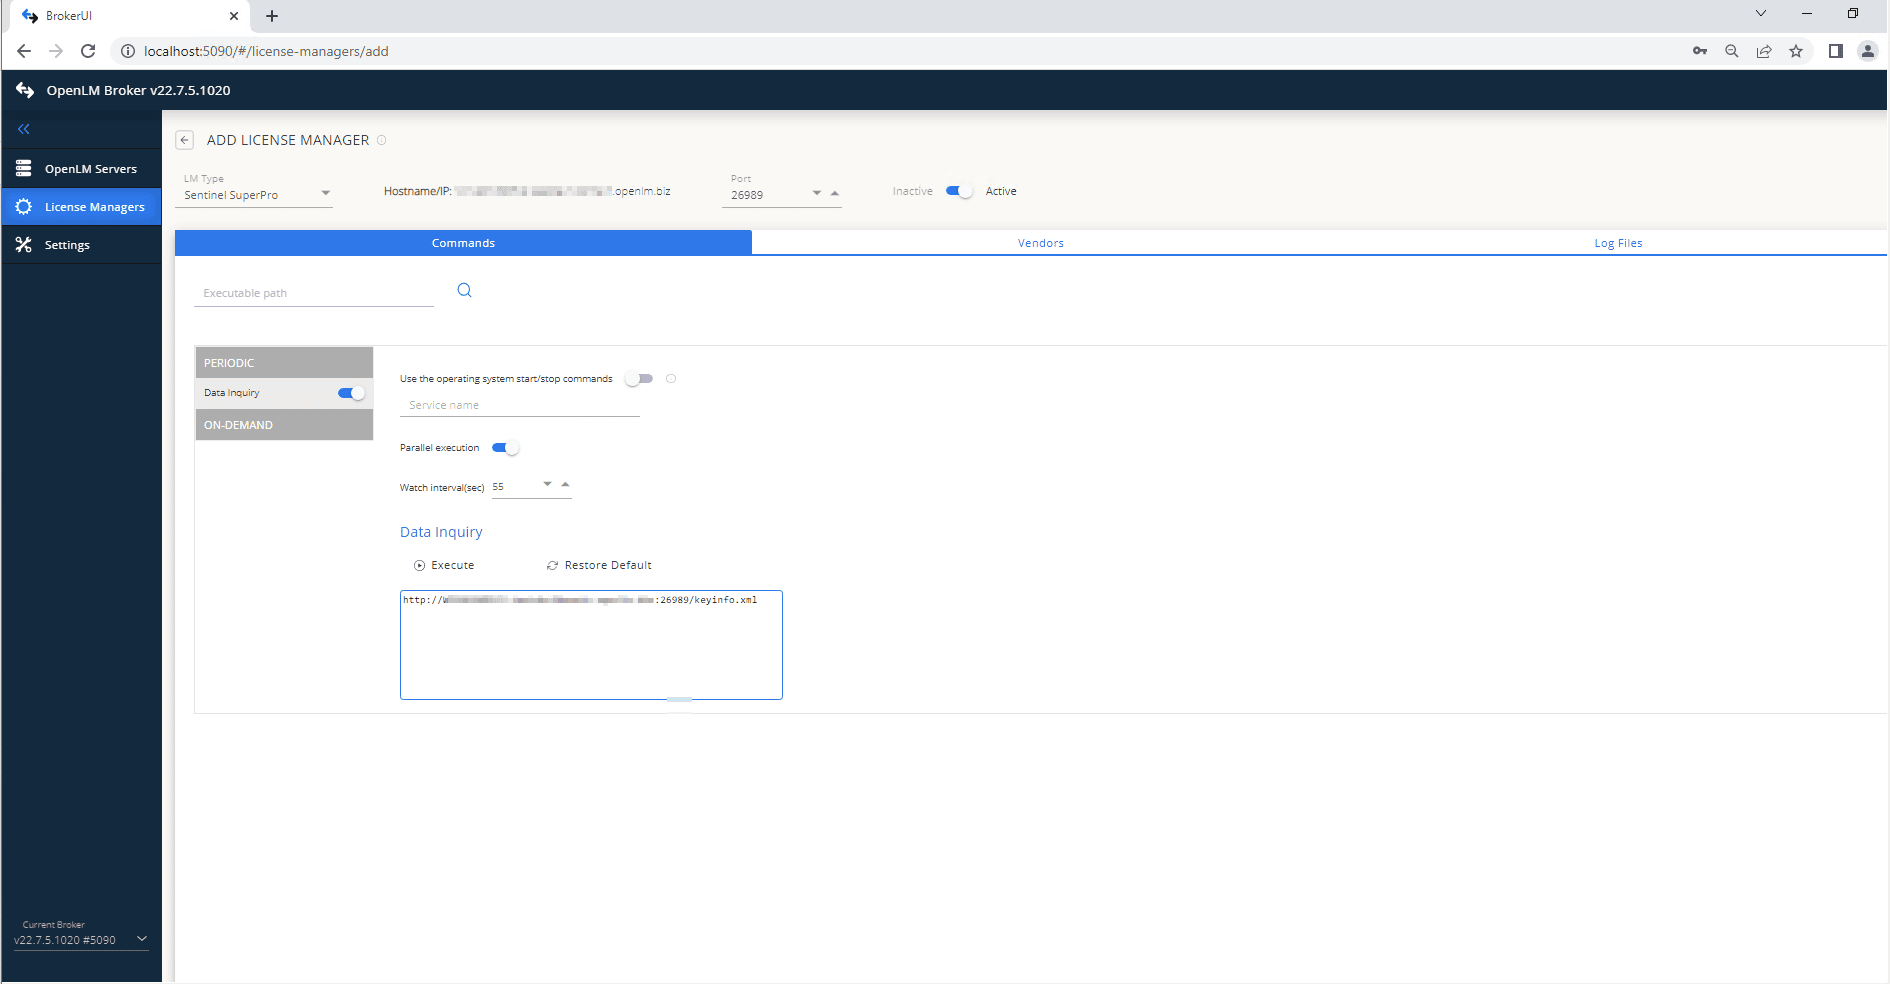Execute the Data Inquiry command

tap(444, 565)
